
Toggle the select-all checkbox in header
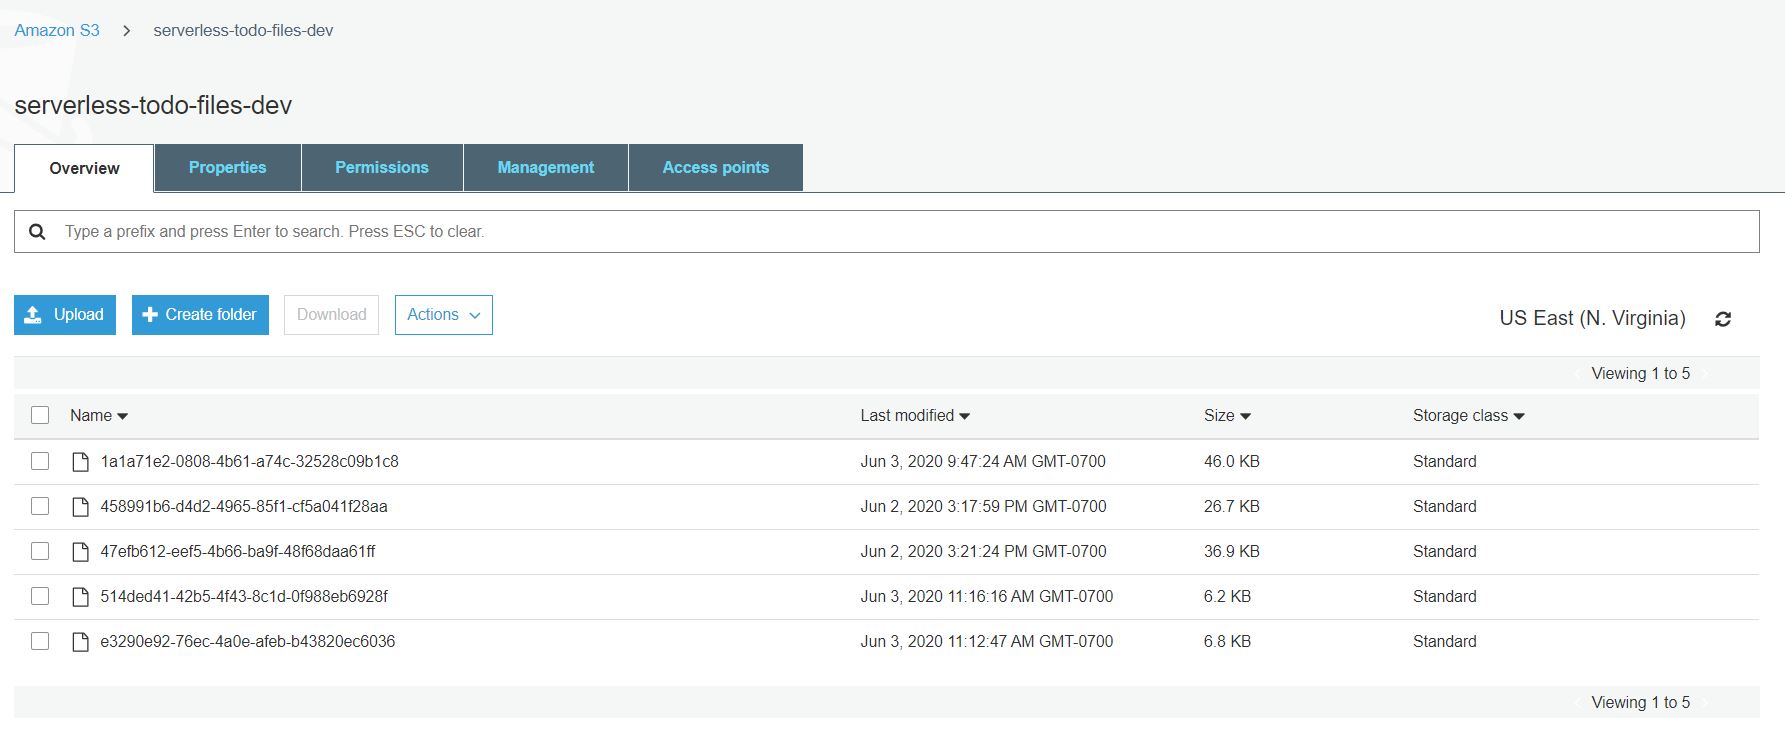pyautogui.click(x=40, y=415)
